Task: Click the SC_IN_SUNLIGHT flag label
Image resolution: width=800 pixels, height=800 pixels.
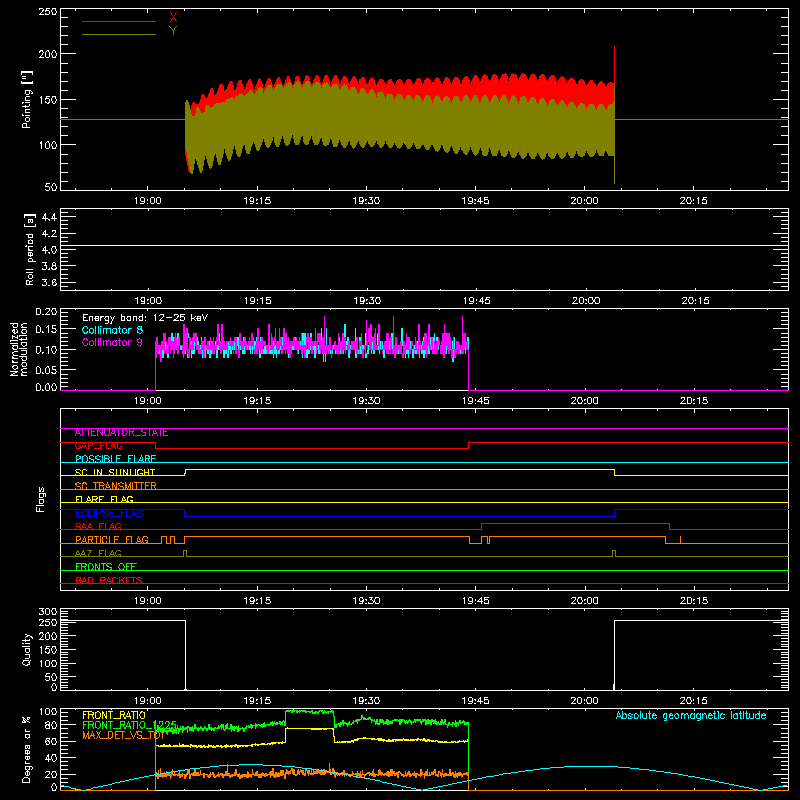Action: 115,472
